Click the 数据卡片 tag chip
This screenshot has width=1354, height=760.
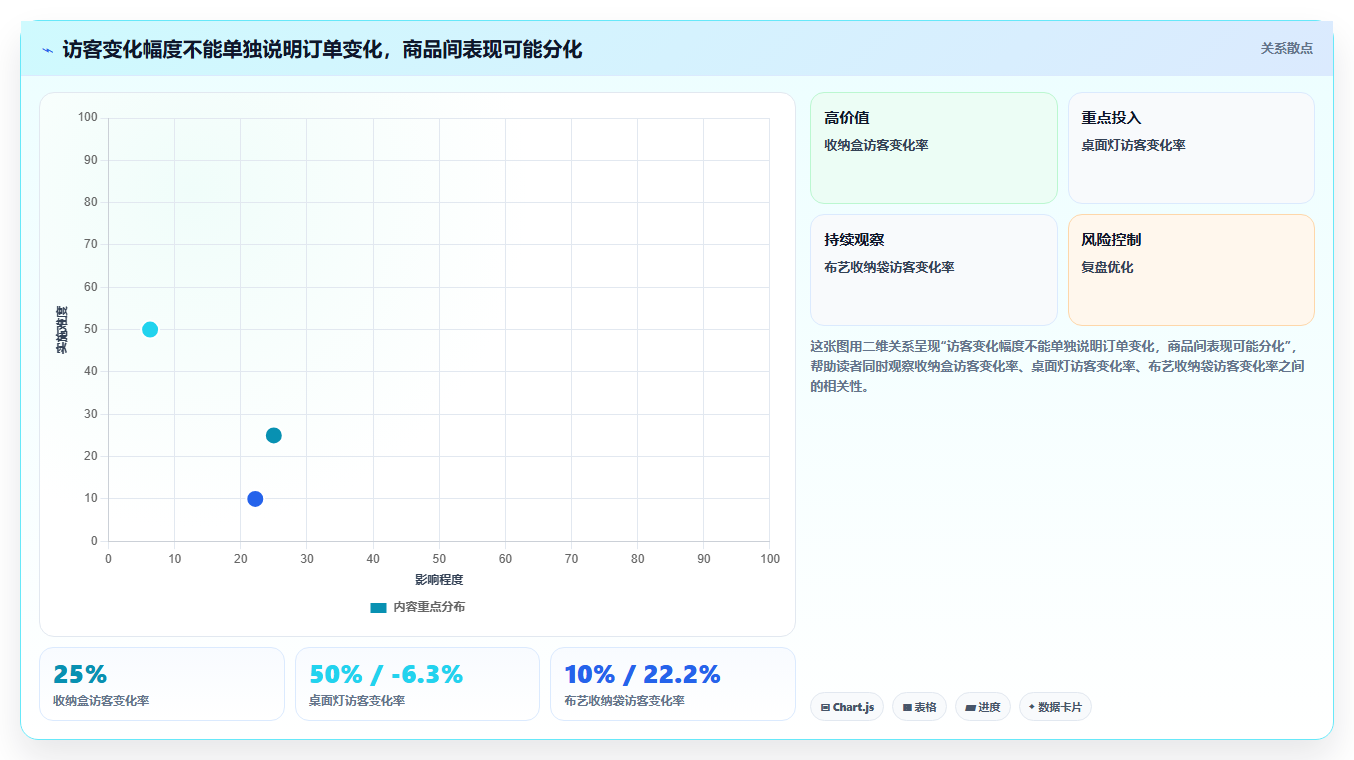[x=1055, y=707]
